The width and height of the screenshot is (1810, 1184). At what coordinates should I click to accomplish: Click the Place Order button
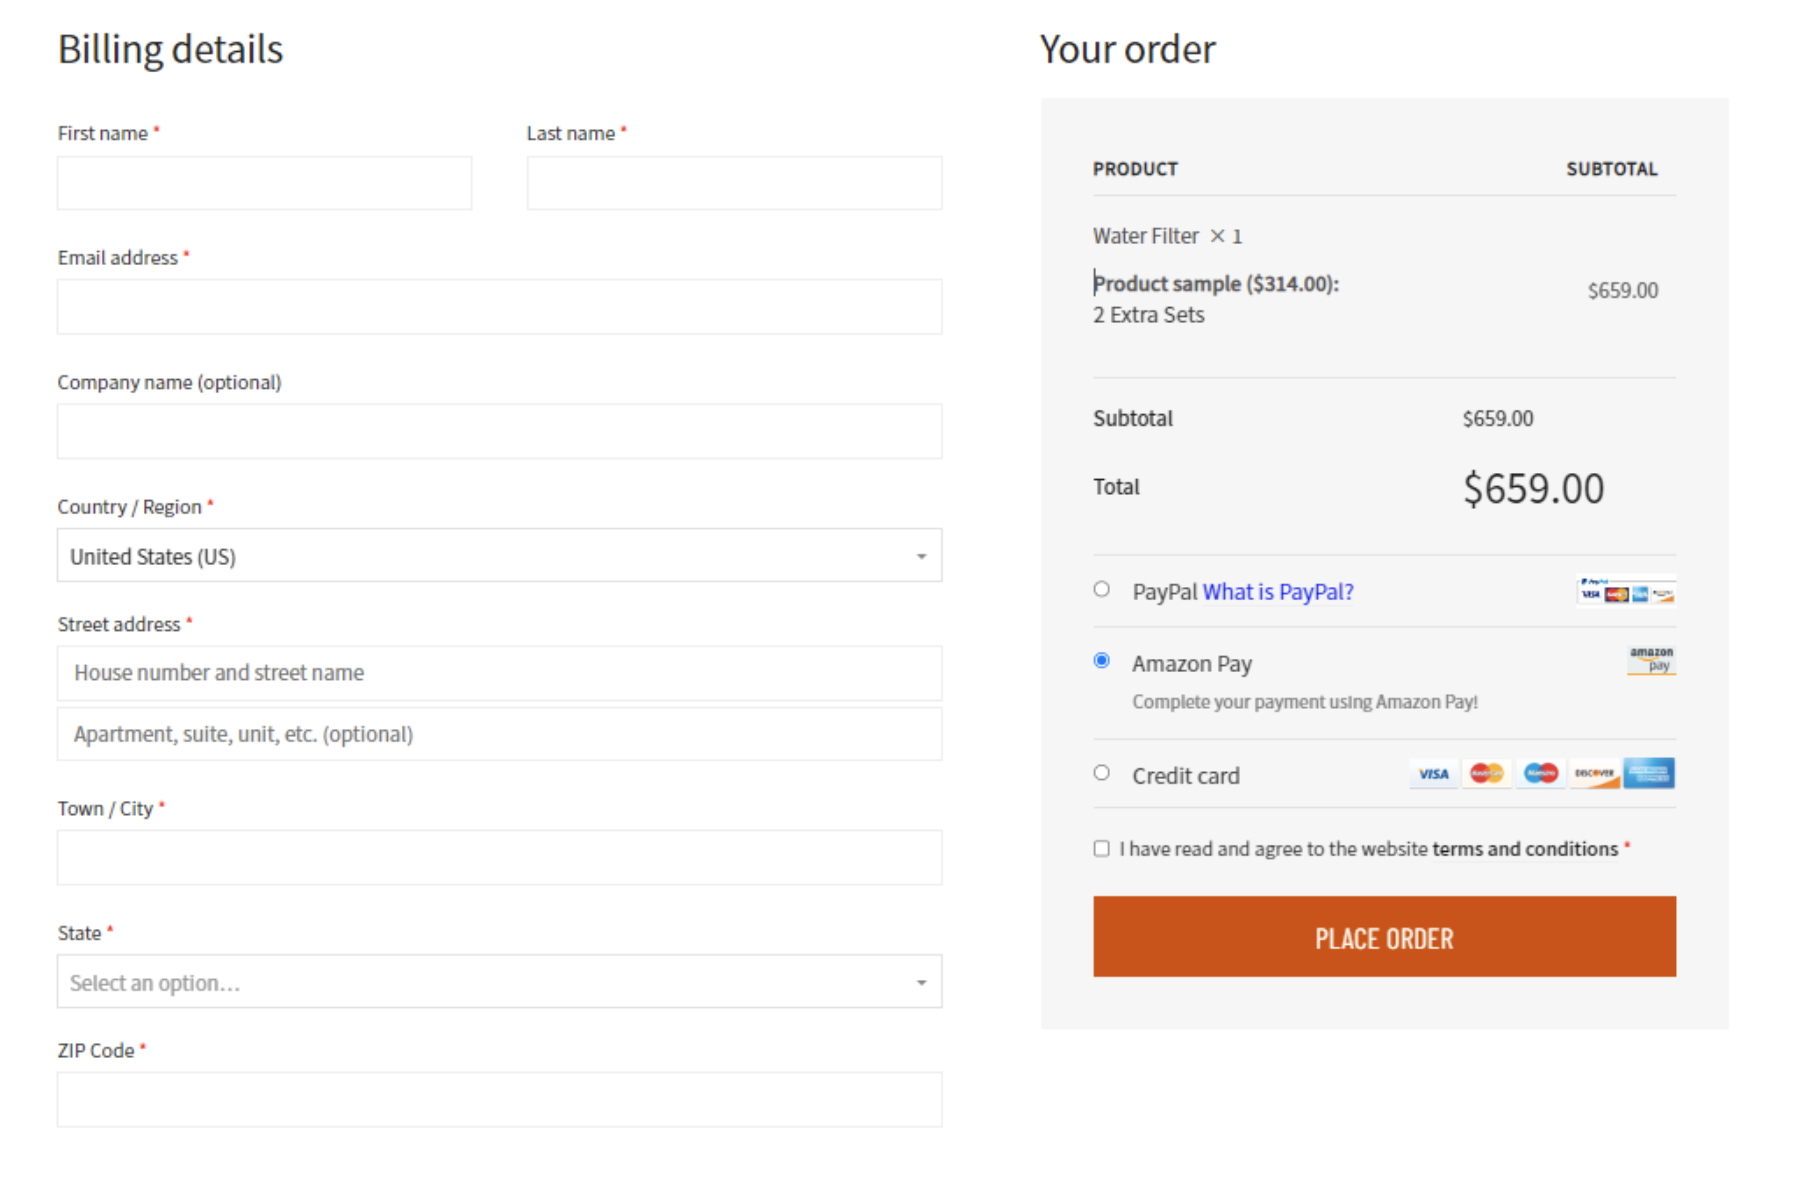point(1384,937)
